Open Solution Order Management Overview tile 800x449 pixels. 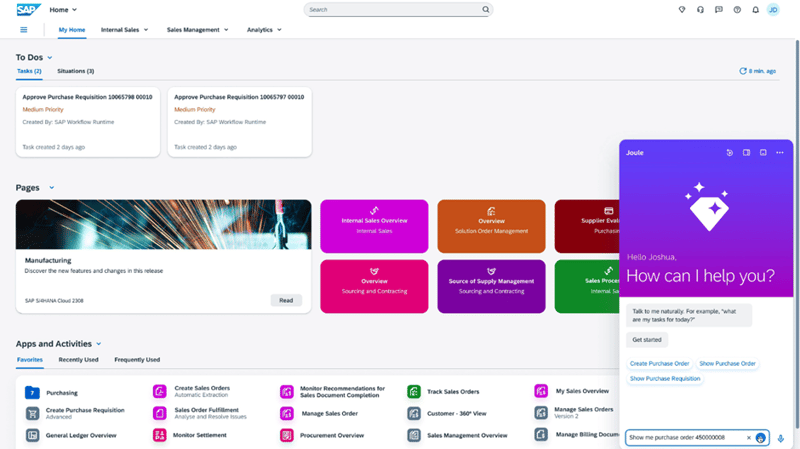point(491,226)
